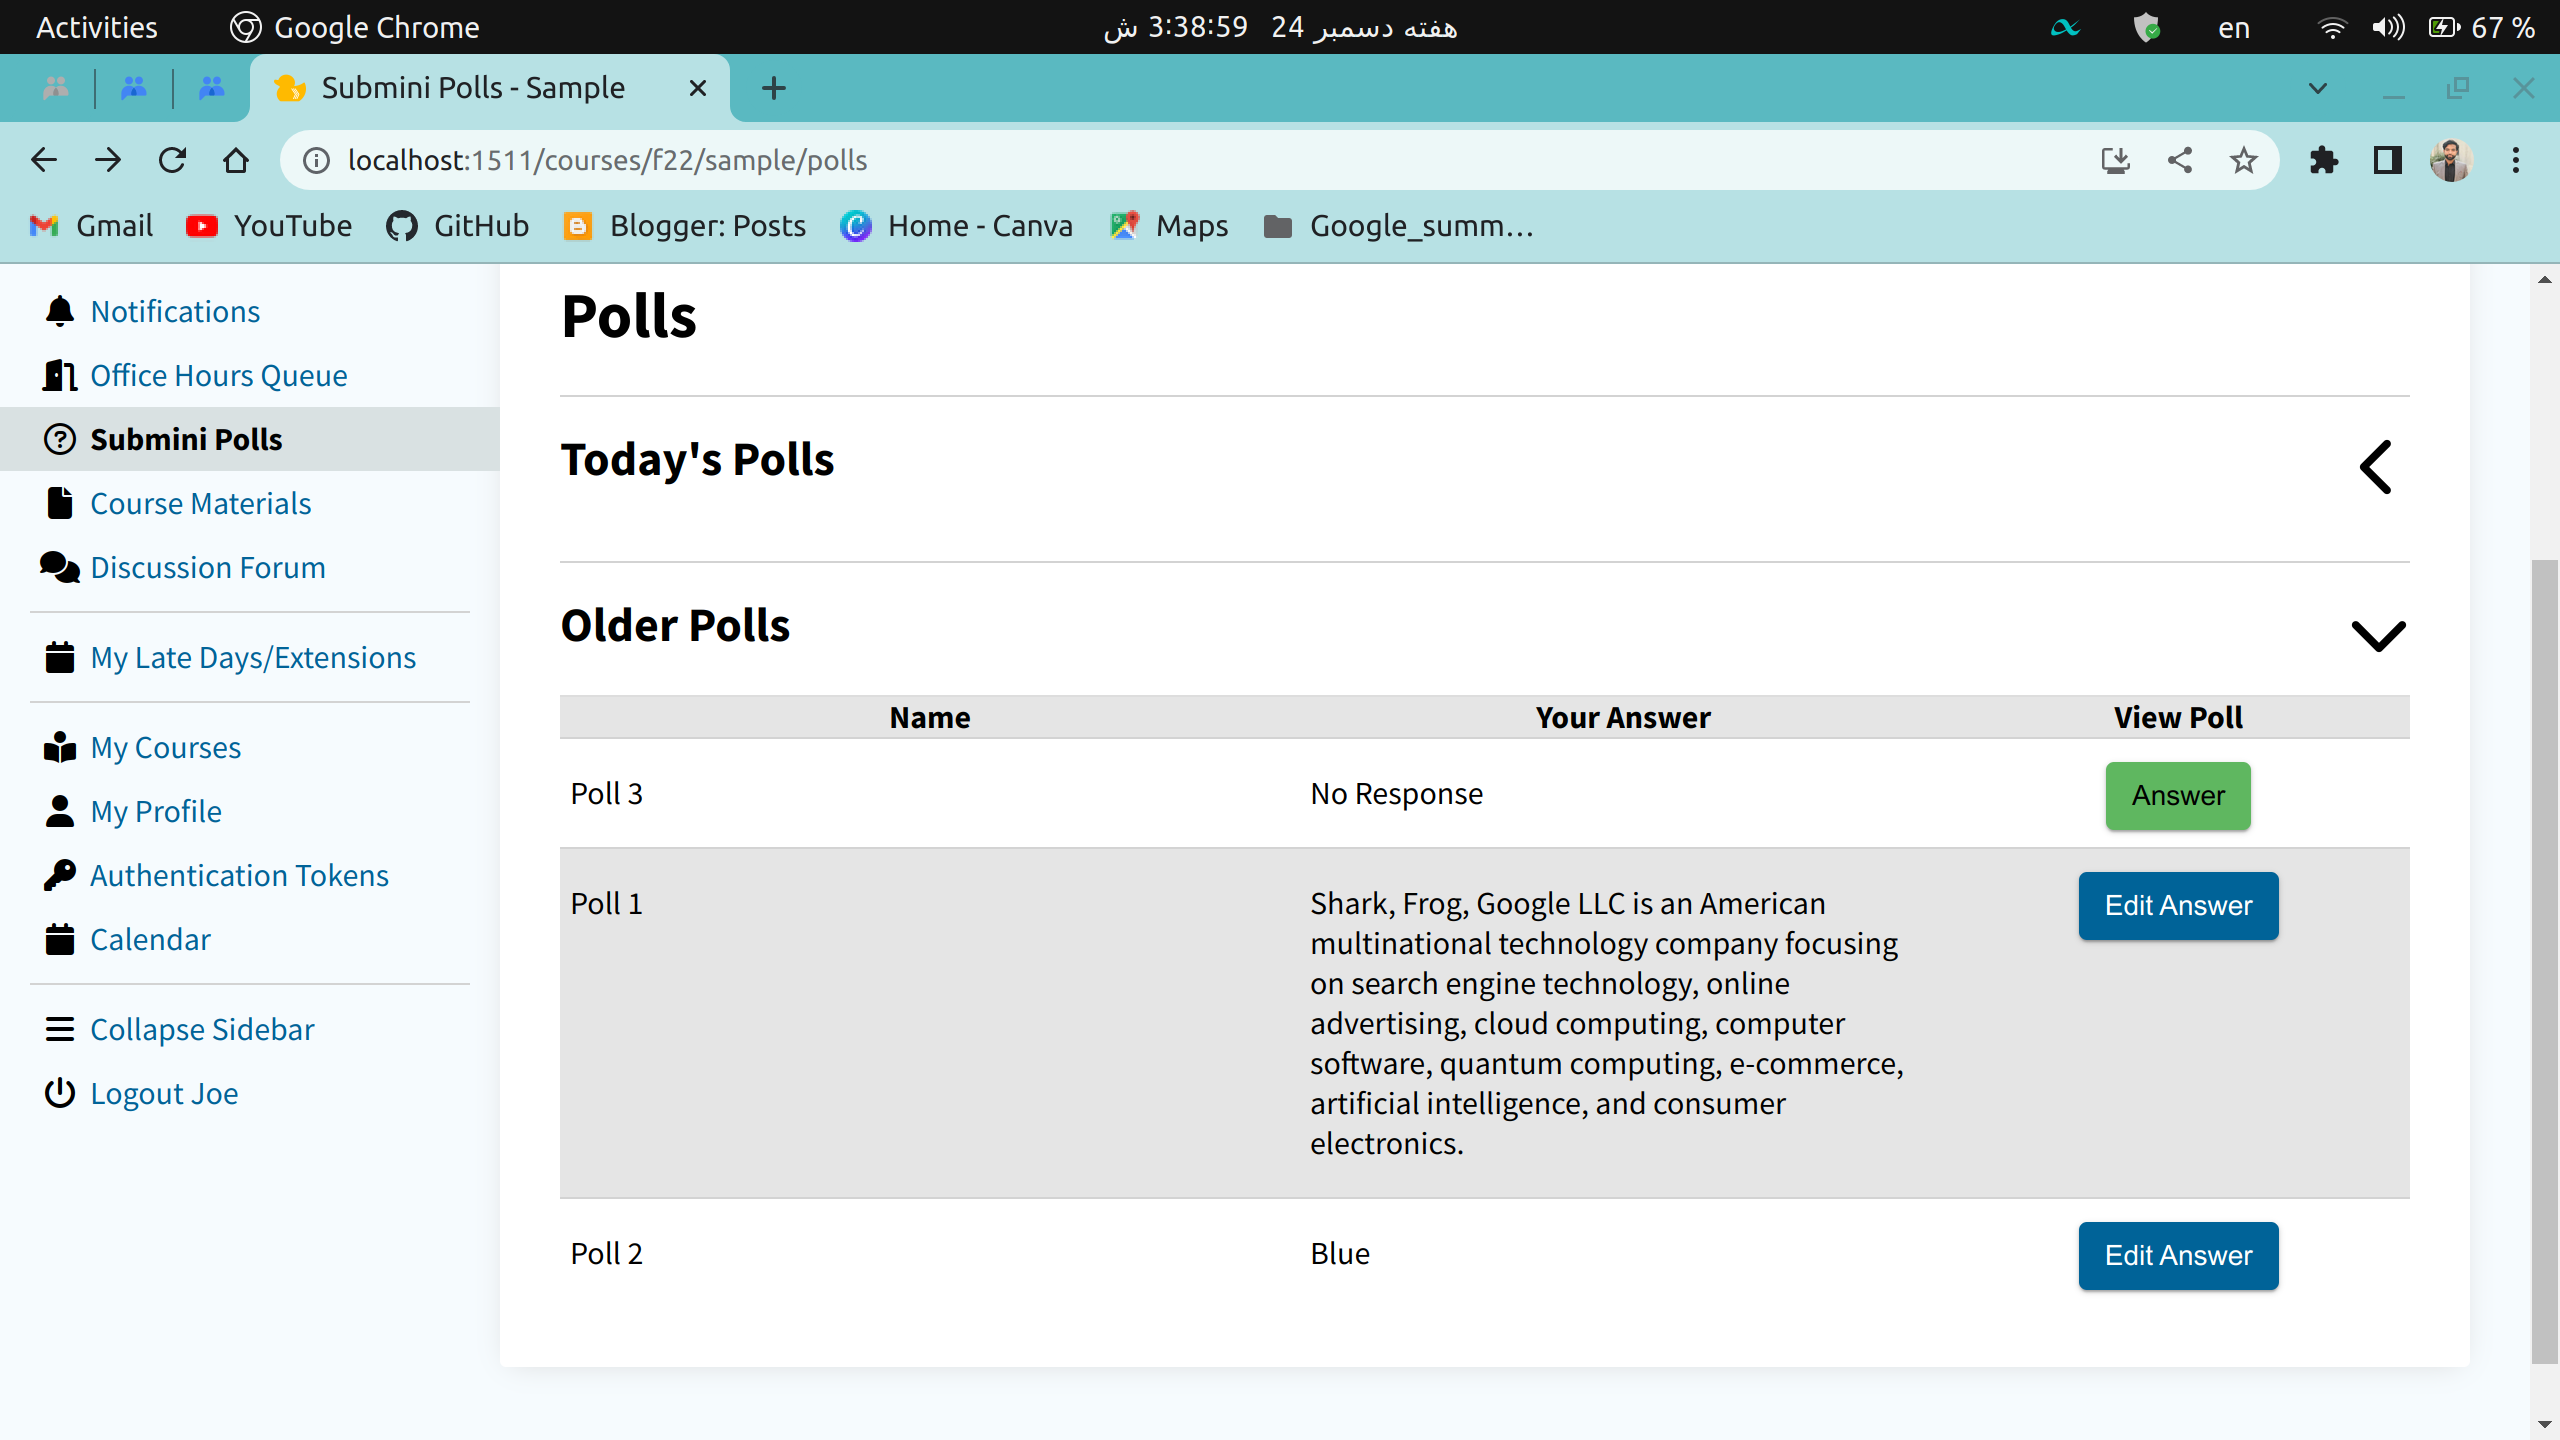
Task: Open the Authentication Tokens key icon
Action: 59,874
